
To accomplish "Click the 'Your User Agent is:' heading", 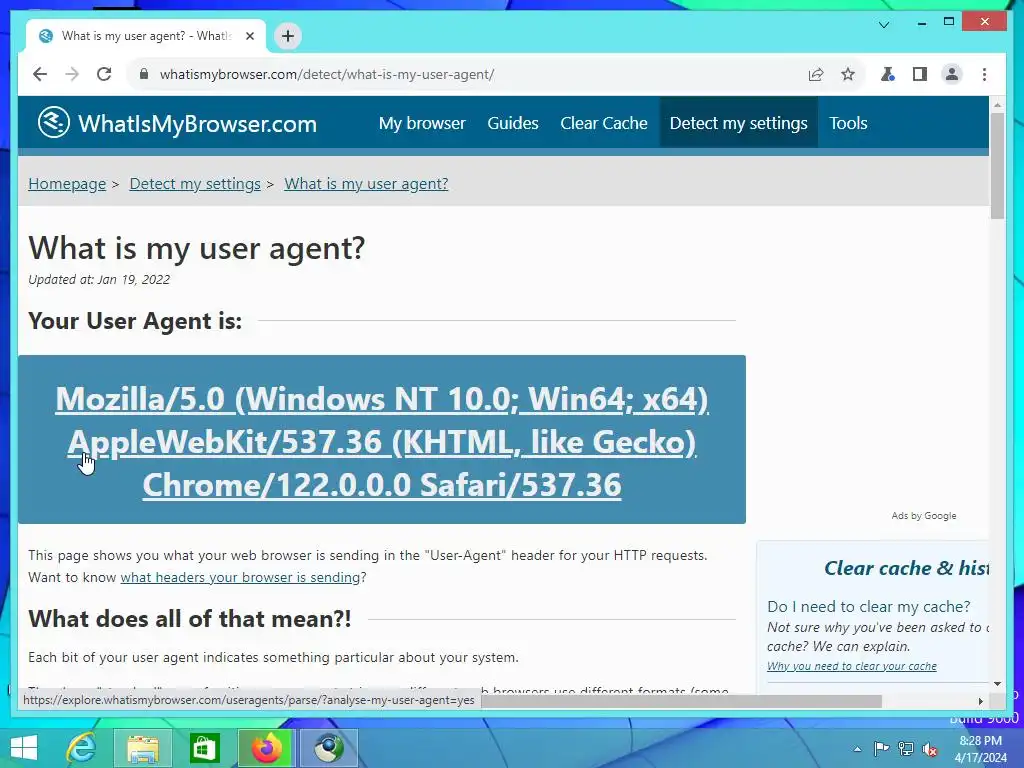I will (135, 321).
